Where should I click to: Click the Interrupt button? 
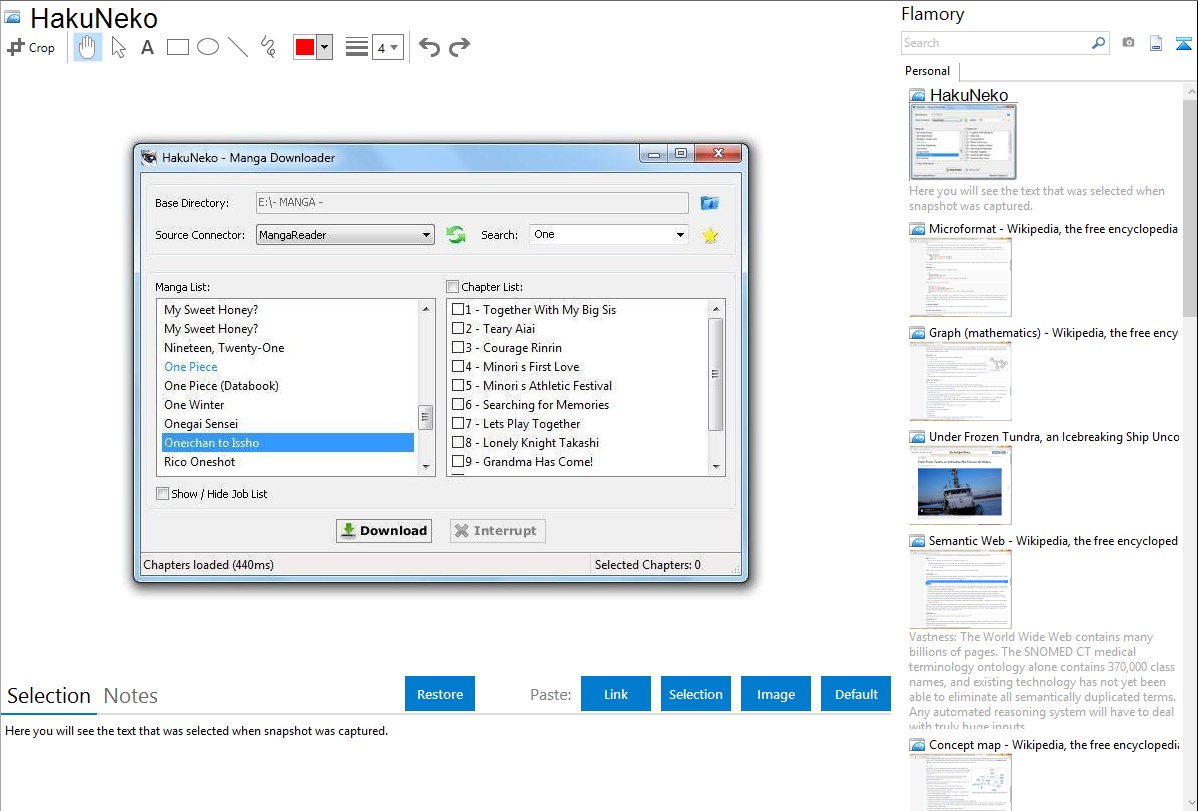click(497, 530)
